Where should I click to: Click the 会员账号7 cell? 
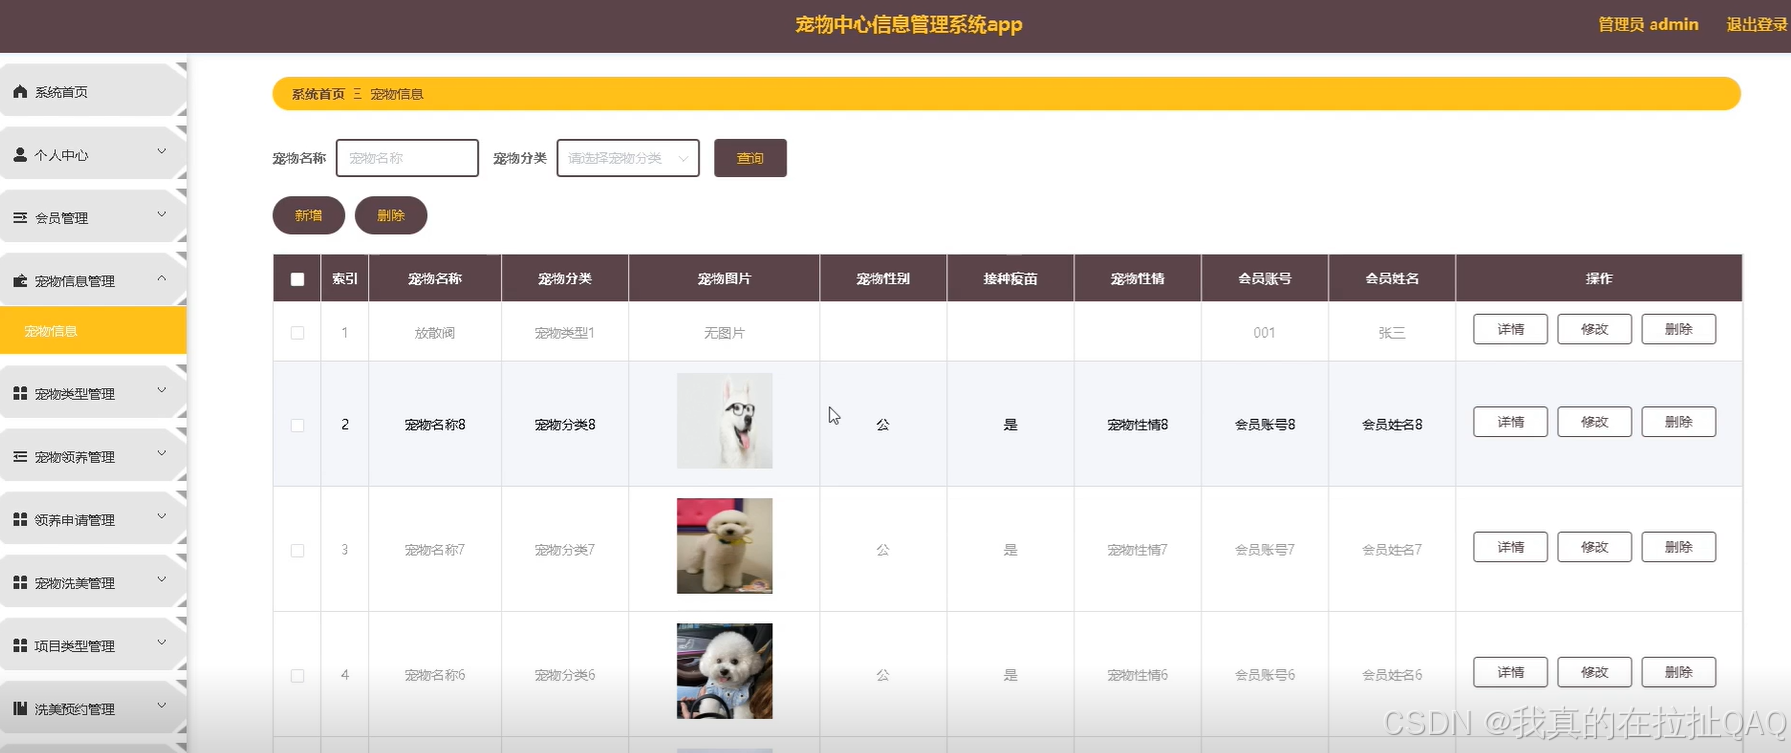click(x=1265, y=550)
